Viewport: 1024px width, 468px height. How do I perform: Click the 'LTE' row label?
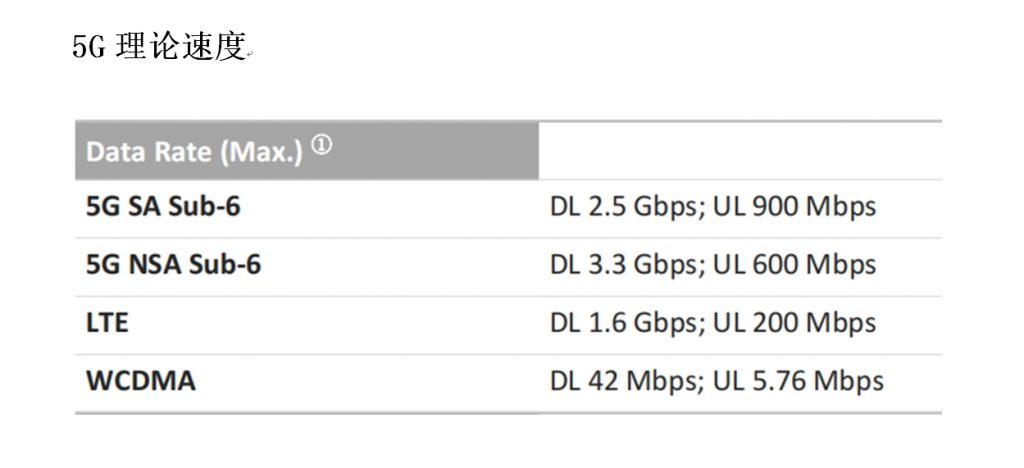(x=107, y=322)
